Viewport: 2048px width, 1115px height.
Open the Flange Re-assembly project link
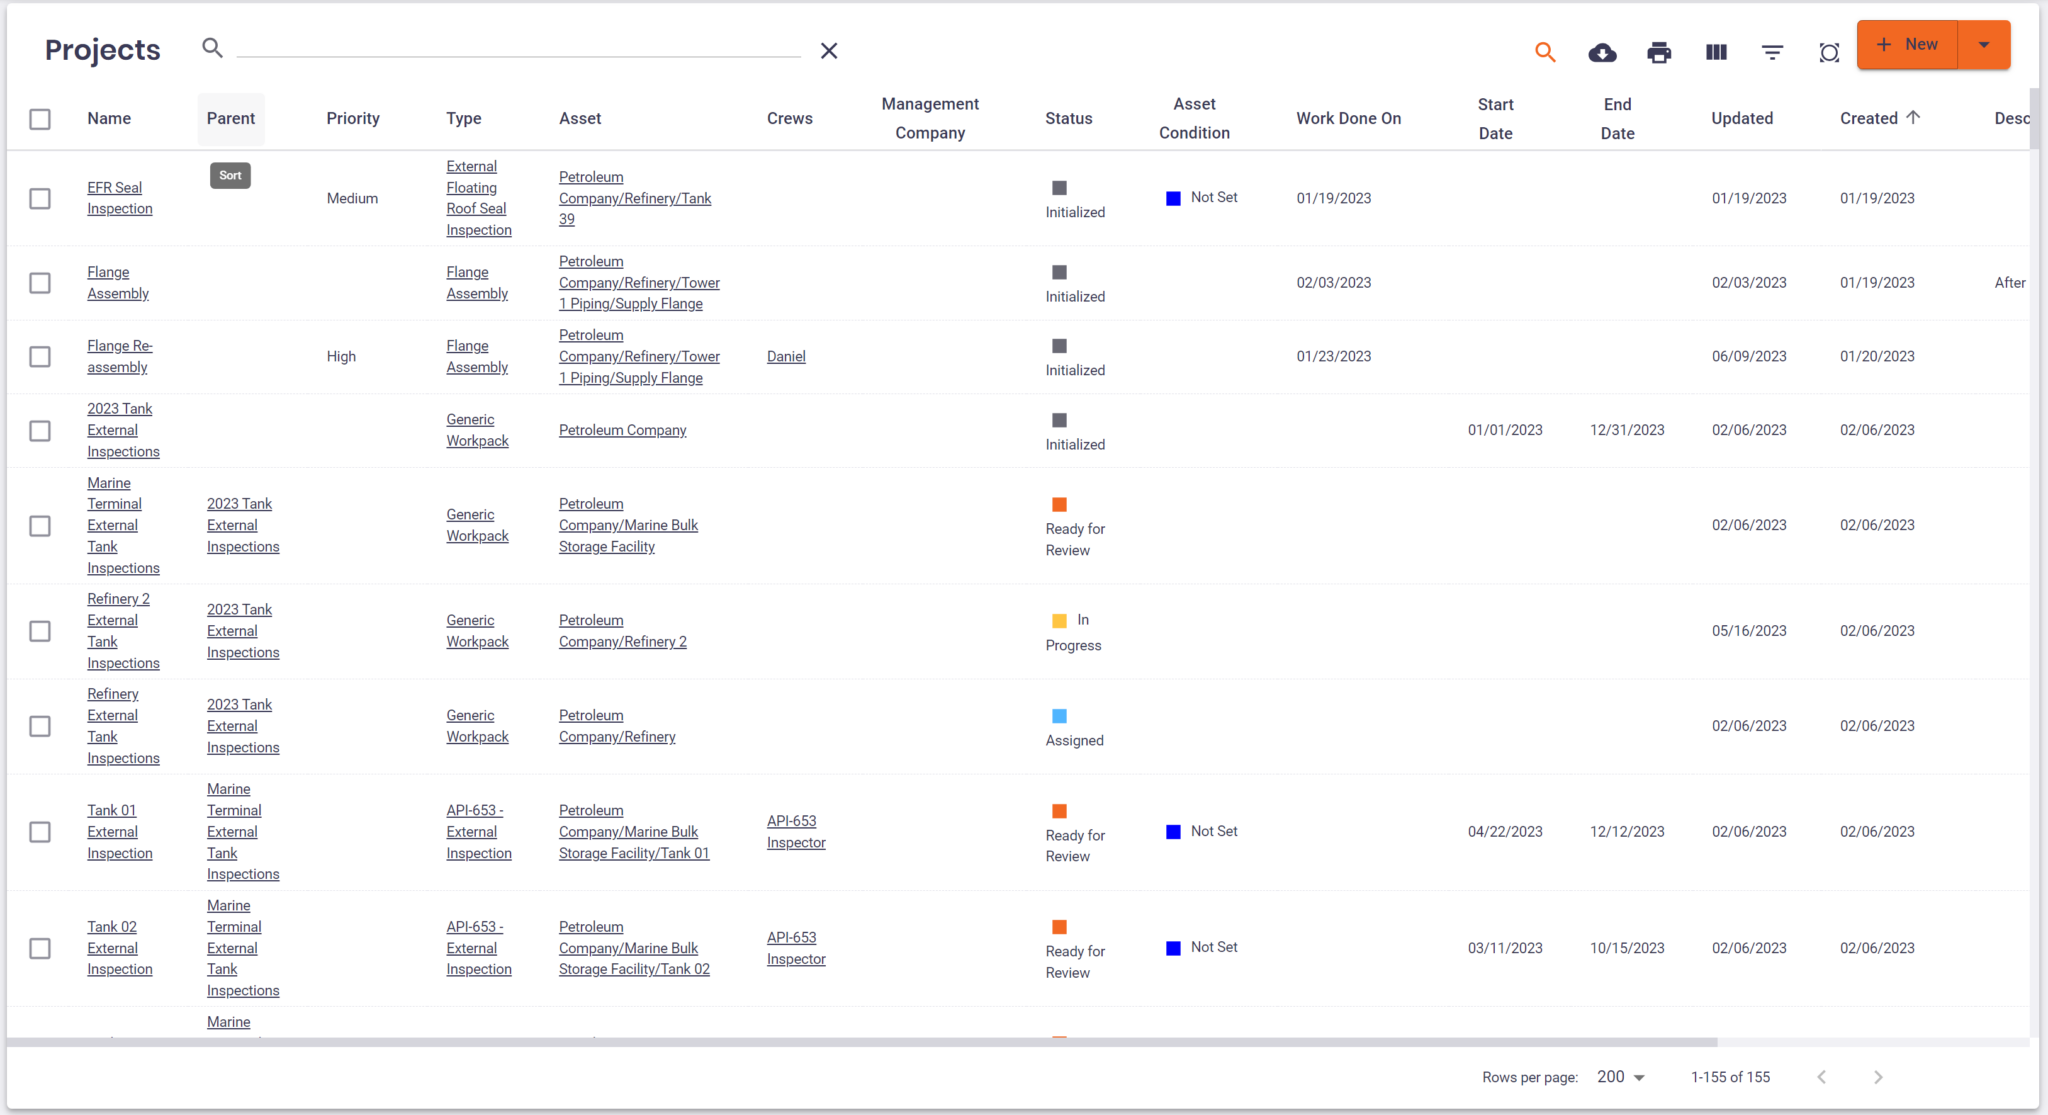pyautogui.click(x=119, y=356)
